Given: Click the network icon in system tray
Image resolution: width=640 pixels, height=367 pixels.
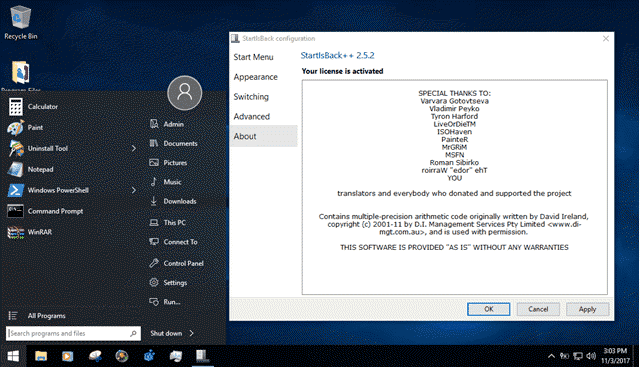Looking at the screenshot, I should pyautogui.click(x=578, y=356).
